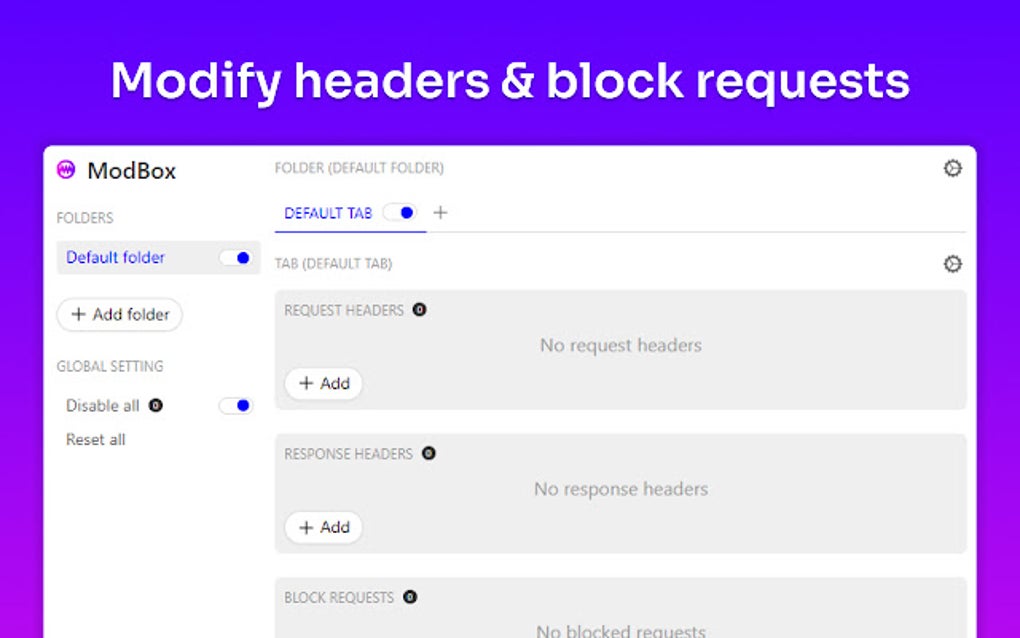Click the Add folder button
The width and height of the screenshot is (1020, 638).
[x=120, y=315]
